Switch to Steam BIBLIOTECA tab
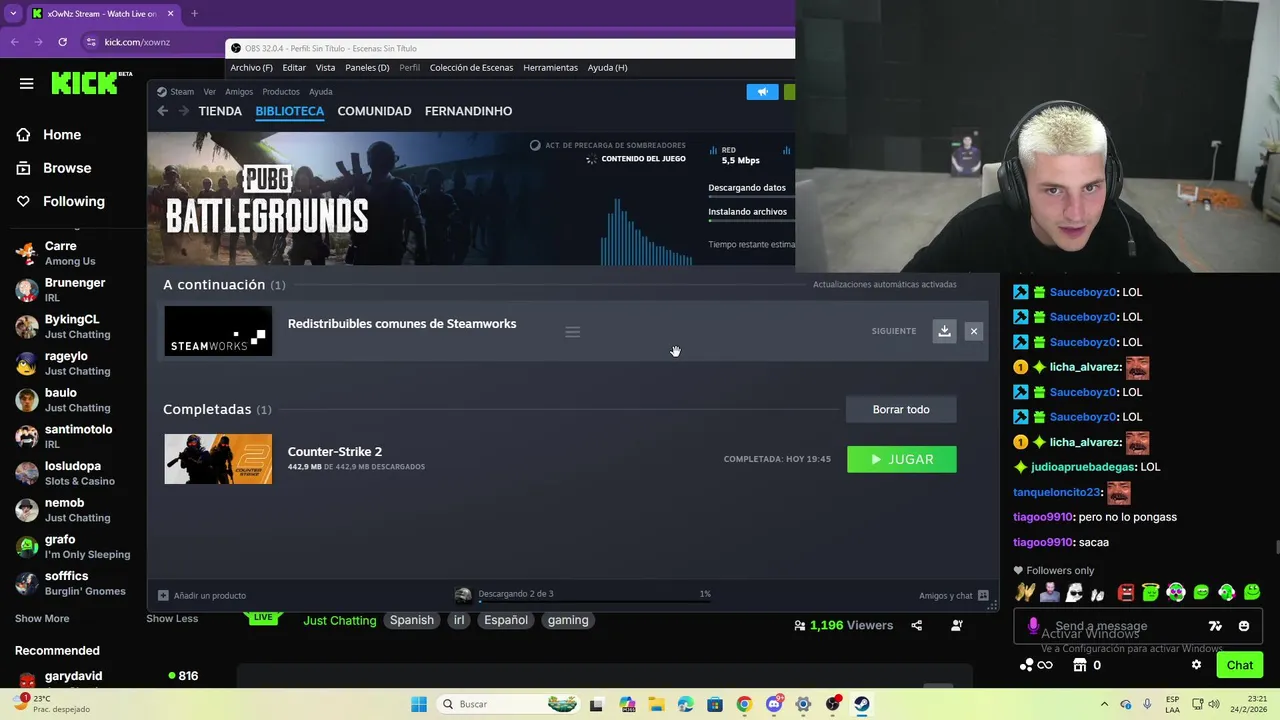 click(289, 111)
